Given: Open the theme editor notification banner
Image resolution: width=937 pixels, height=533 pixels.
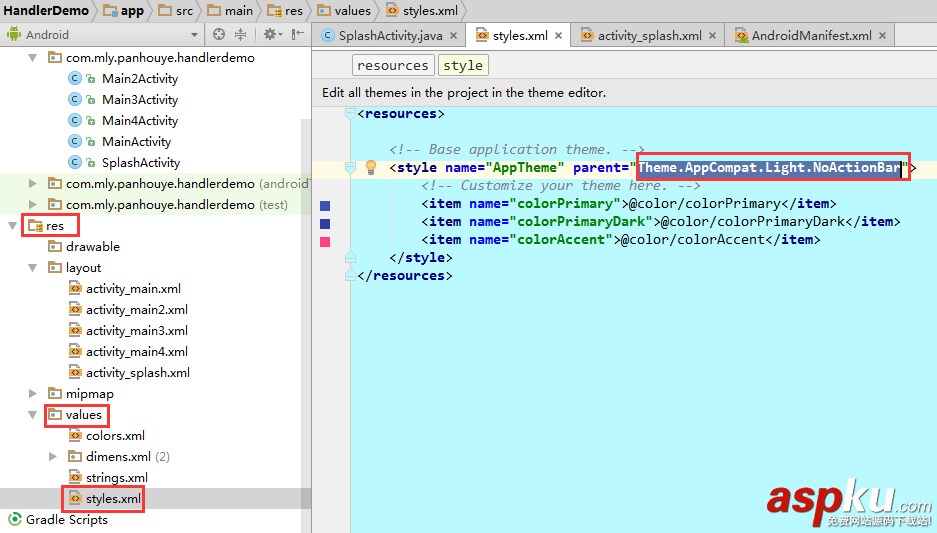Looking at the screenshot, I should click(x=464, y=93).
